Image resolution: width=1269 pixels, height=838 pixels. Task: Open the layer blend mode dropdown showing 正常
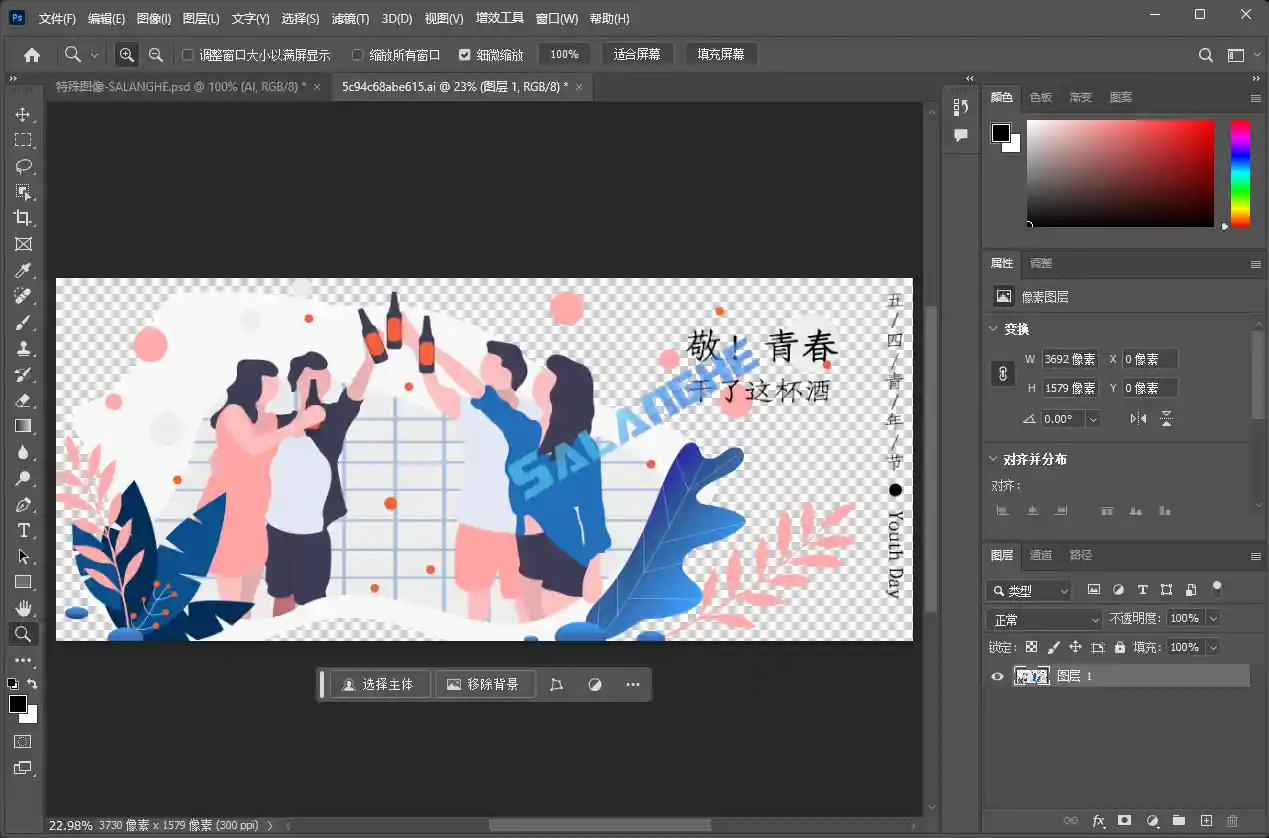(x=1043, y=618)
